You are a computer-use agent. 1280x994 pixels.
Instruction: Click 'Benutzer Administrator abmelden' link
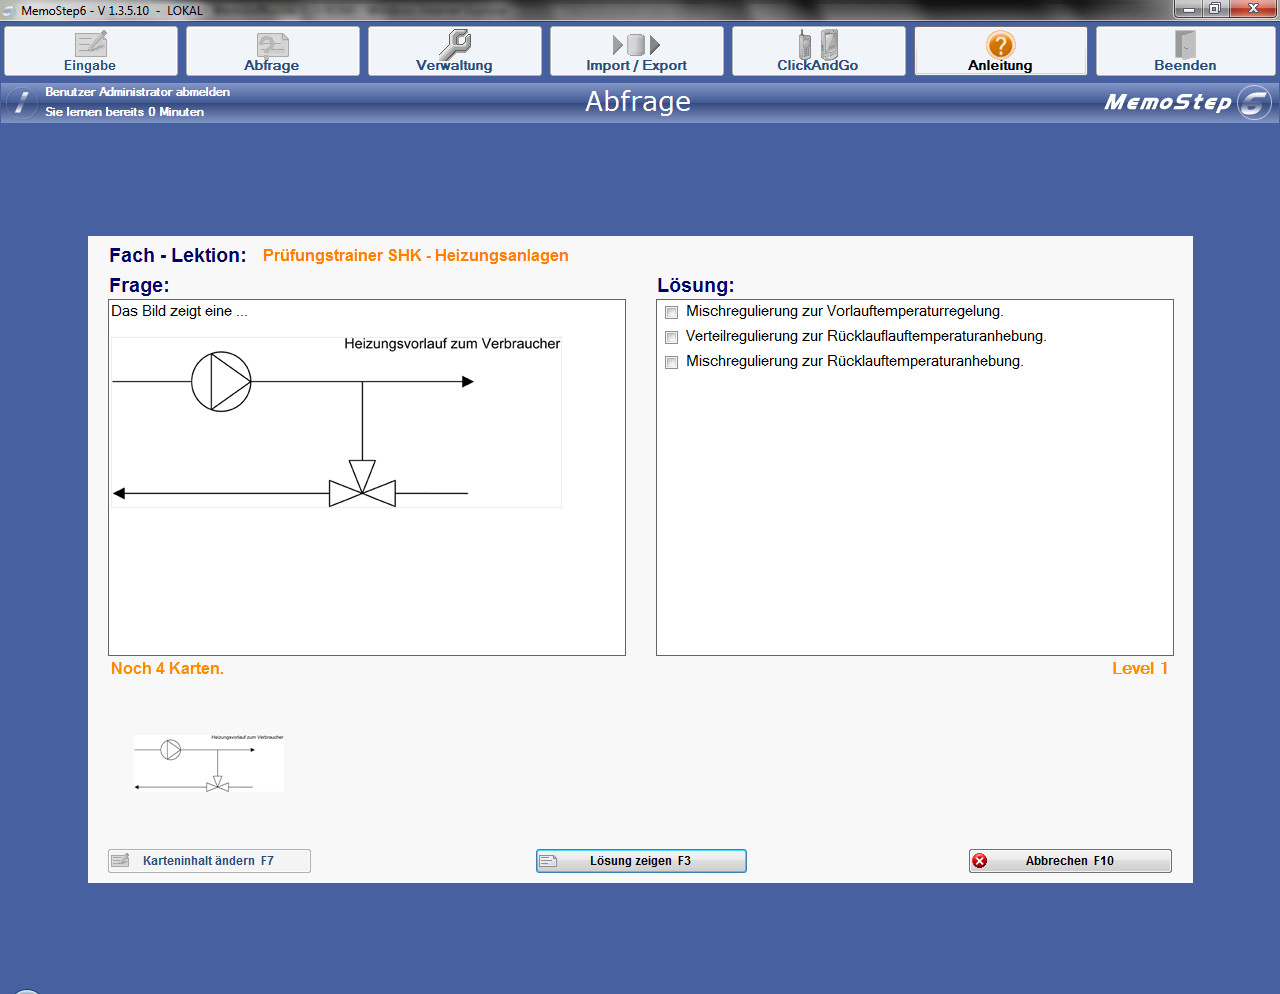(x=137, y=92)
